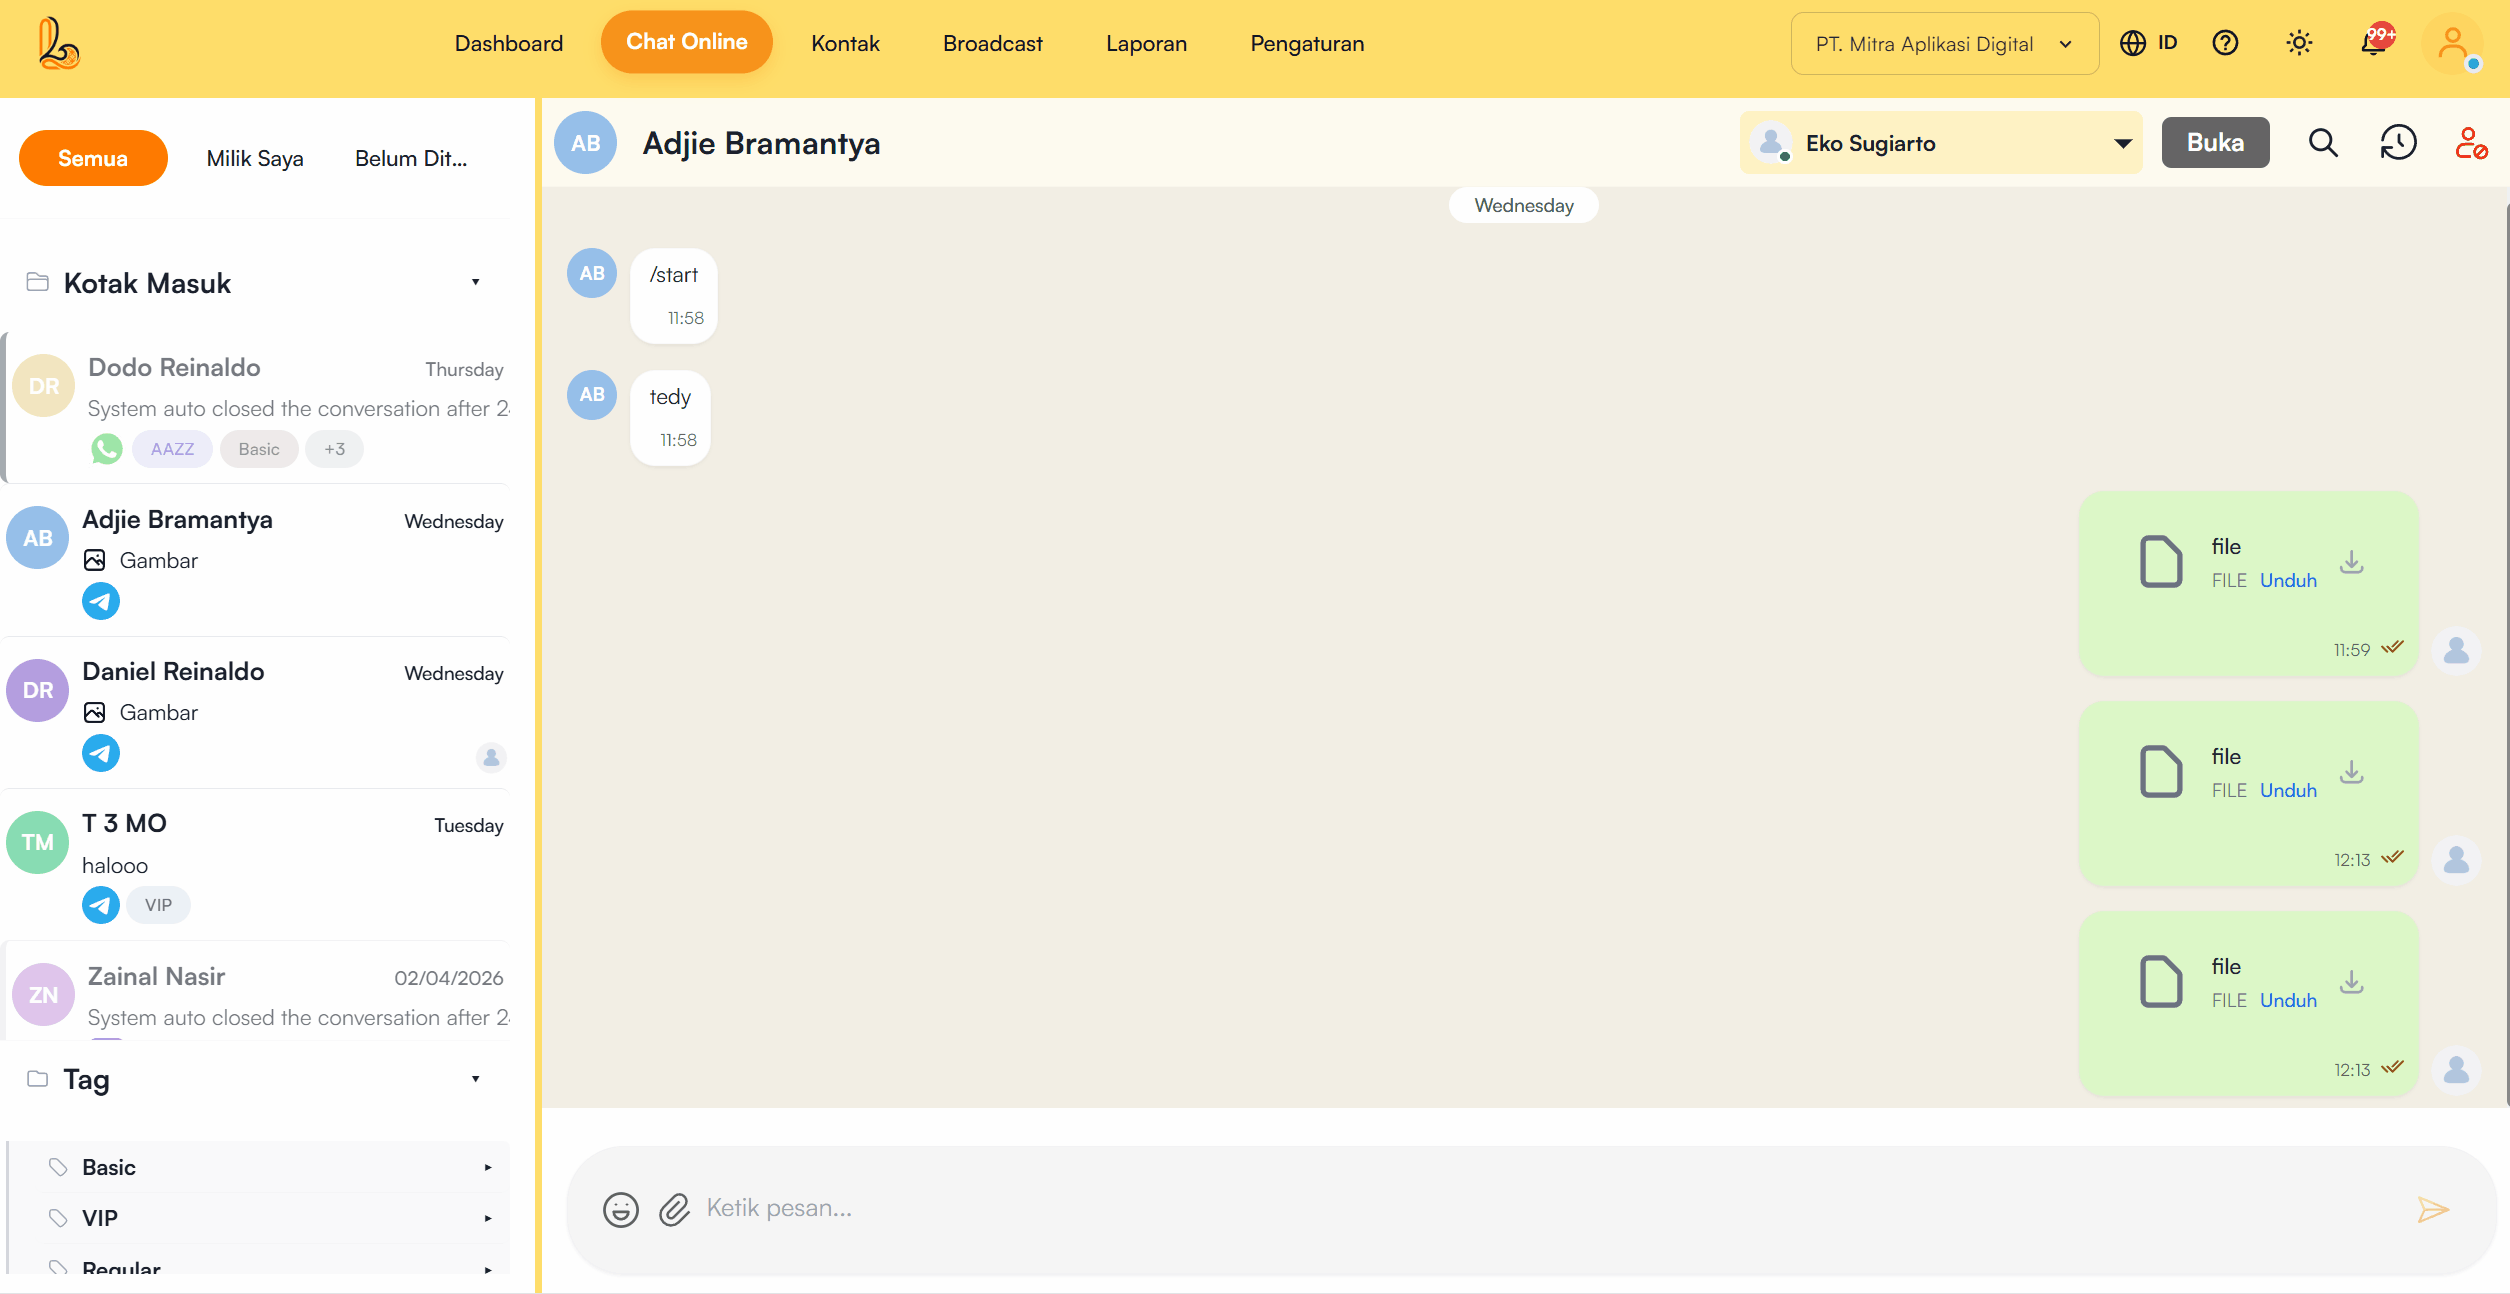This screenshot has width=2510, height=1294.
Task: Click the Ketik pesan message input field
Action: coord(1500,1209)
